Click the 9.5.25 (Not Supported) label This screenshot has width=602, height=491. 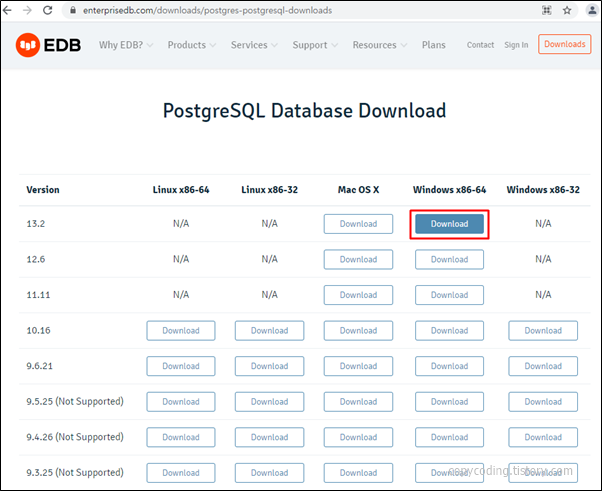[75, 402]
